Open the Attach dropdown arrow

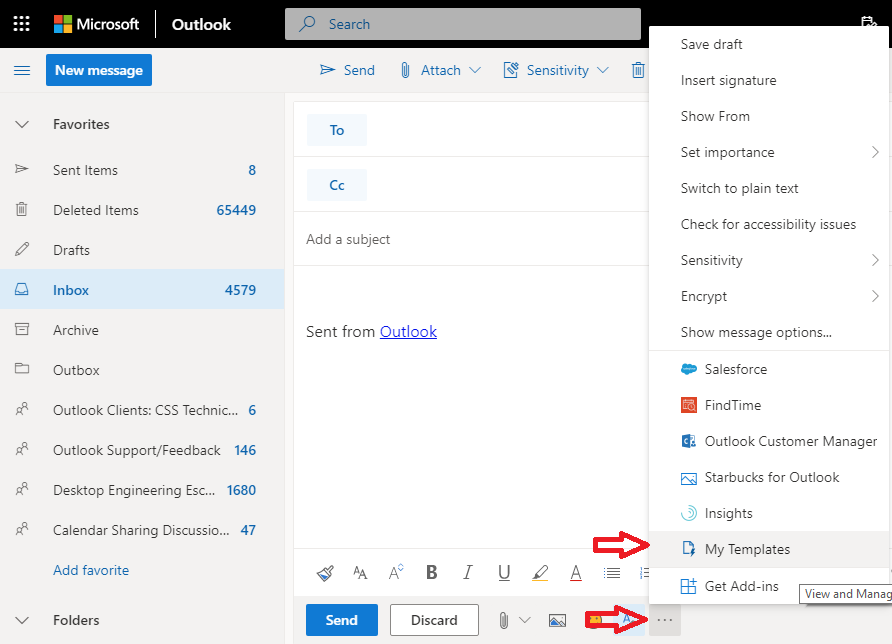(x=475, y=70)
